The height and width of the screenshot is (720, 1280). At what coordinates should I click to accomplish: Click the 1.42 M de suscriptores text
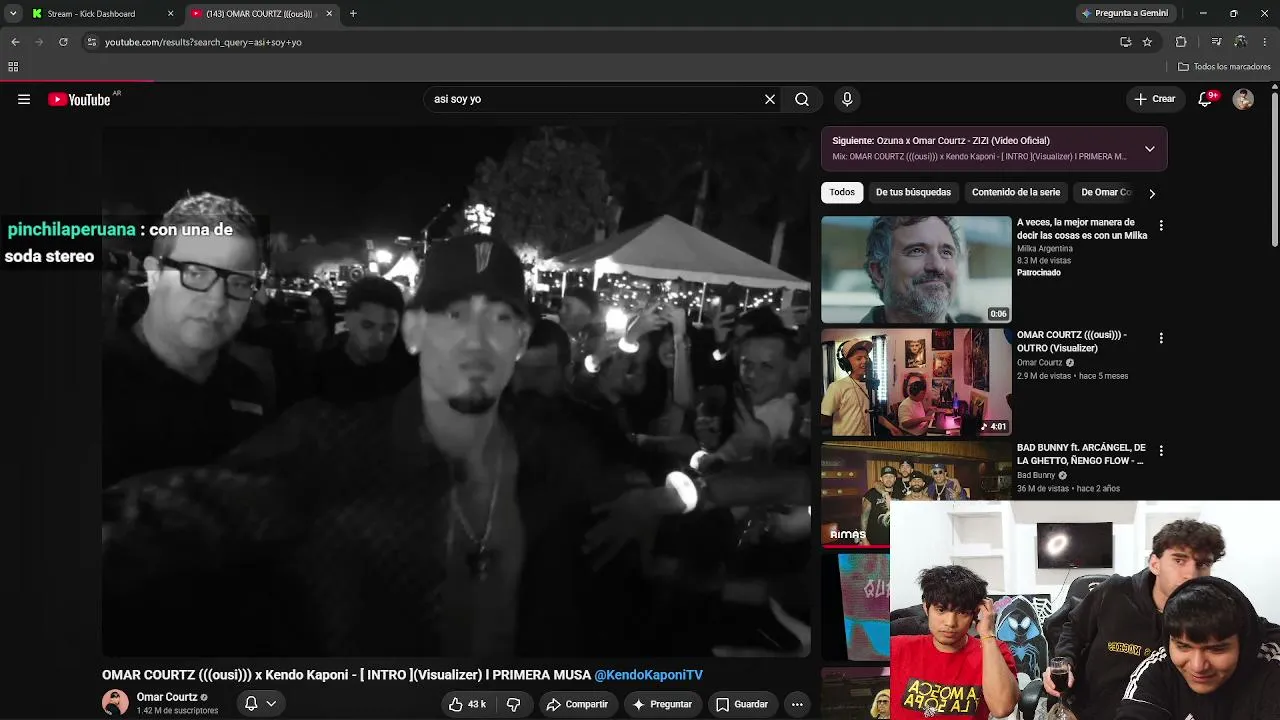[x=177, y=711]
